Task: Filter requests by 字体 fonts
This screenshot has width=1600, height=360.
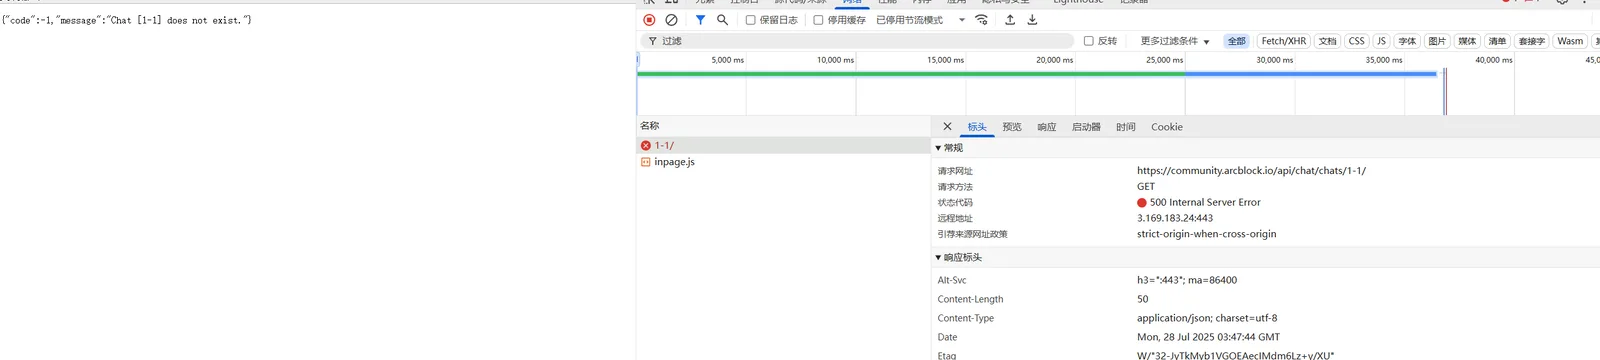Action: click(1407, 41)
